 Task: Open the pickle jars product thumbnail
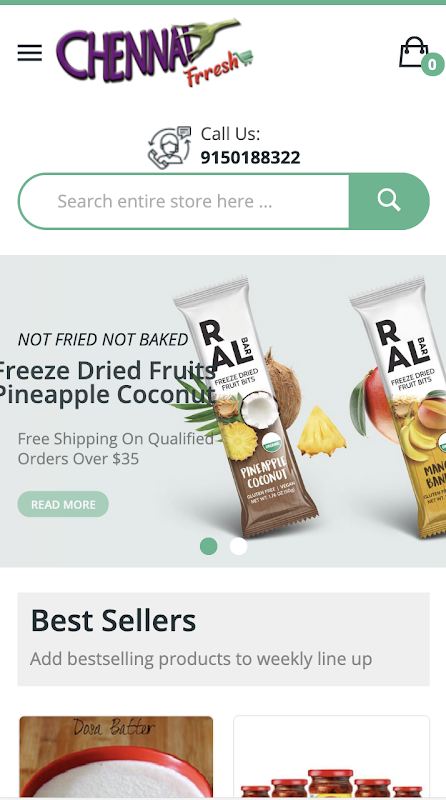pos(332,756)
